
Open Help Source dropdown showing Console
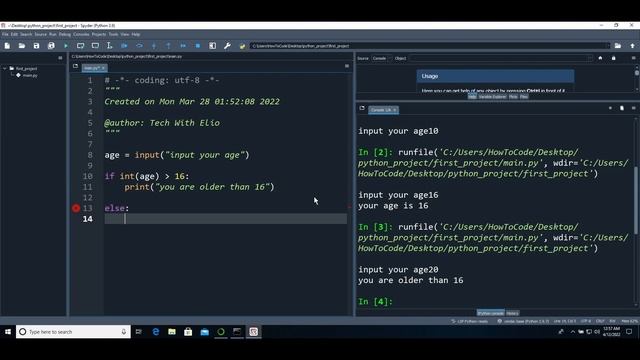tap(382, 58)
